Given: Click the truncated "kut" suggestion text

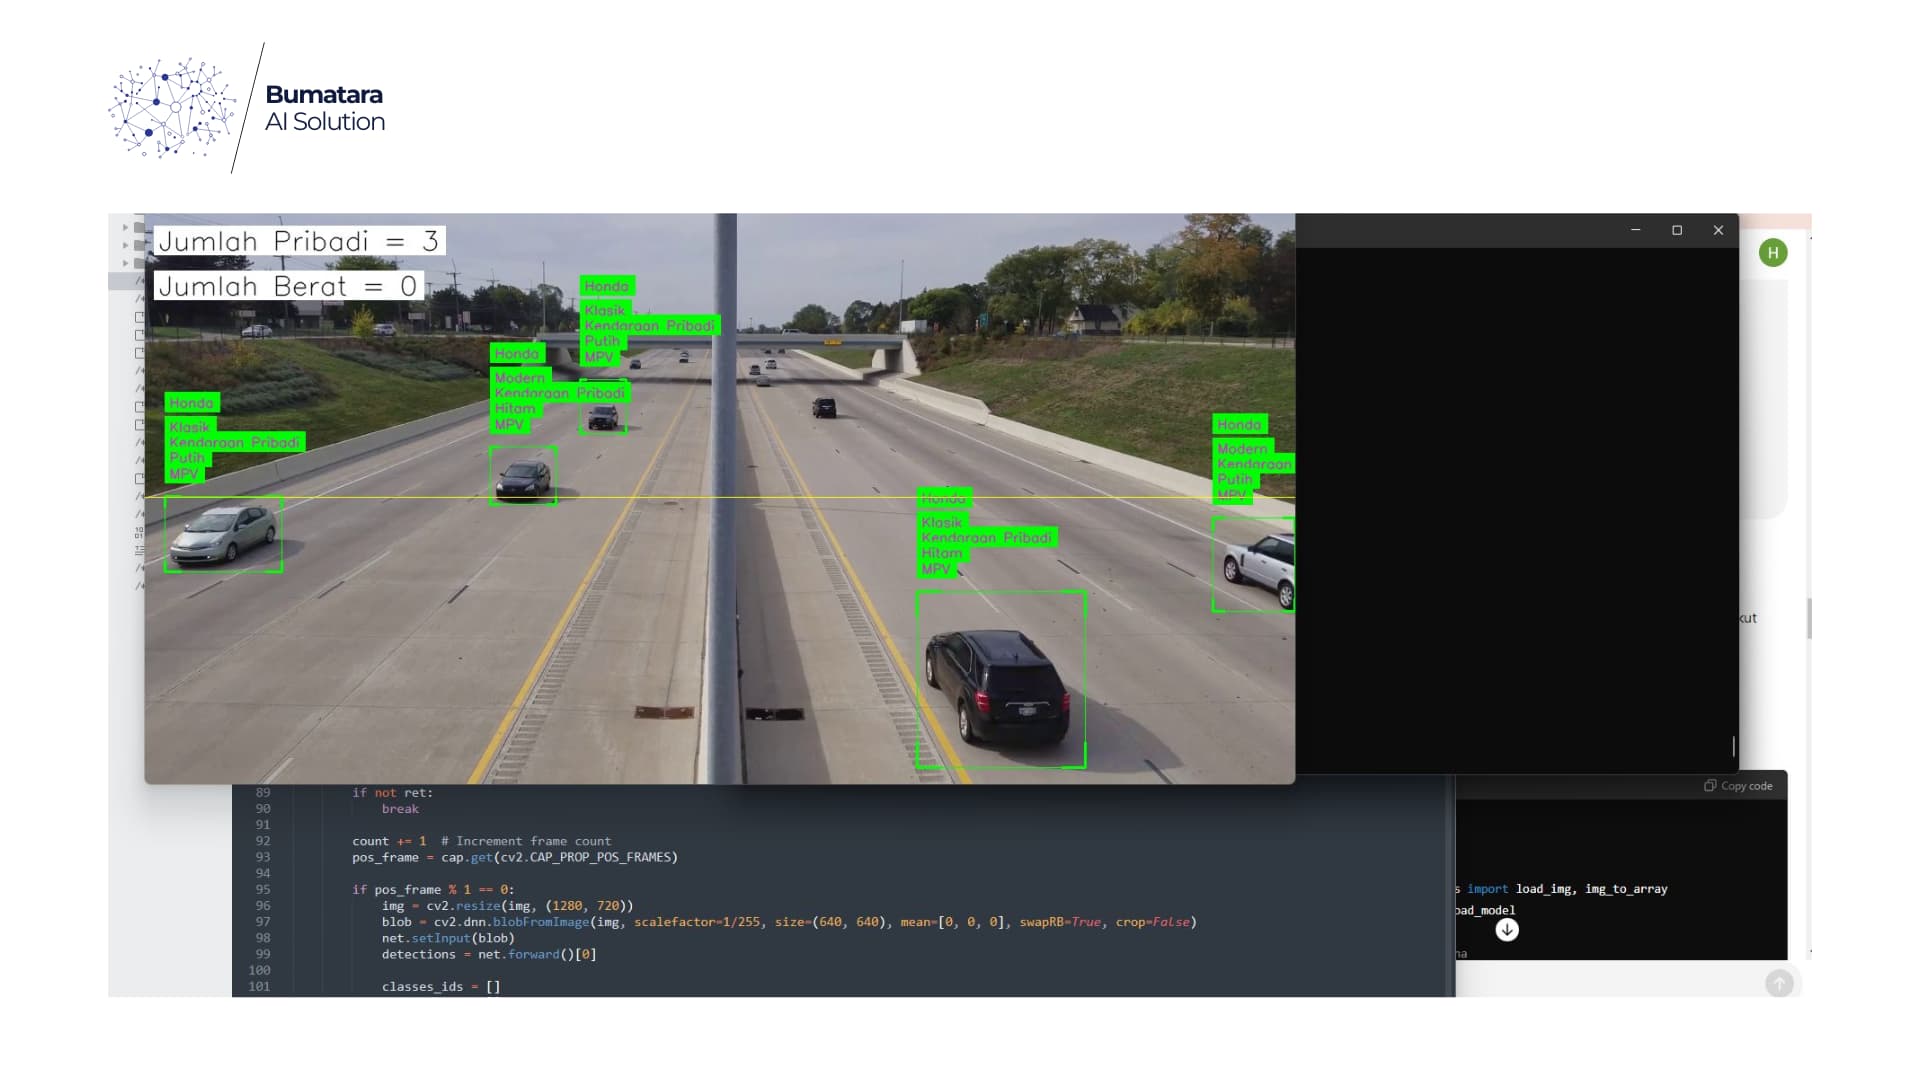Looking at the screenshot, I should 1746,618.
